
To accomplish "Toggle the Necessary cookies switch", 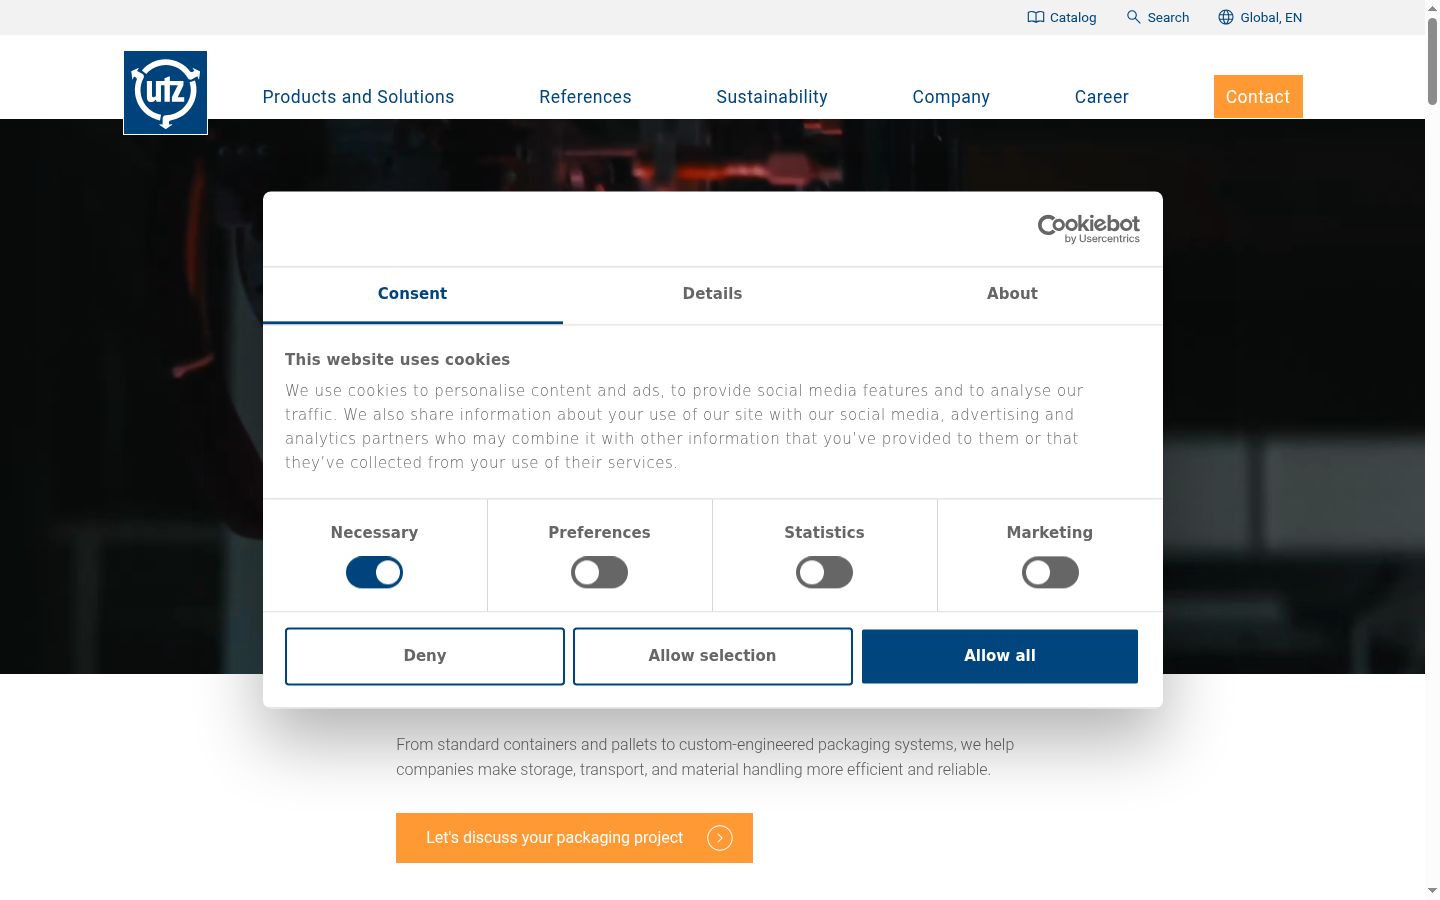I will coord(374,572).
